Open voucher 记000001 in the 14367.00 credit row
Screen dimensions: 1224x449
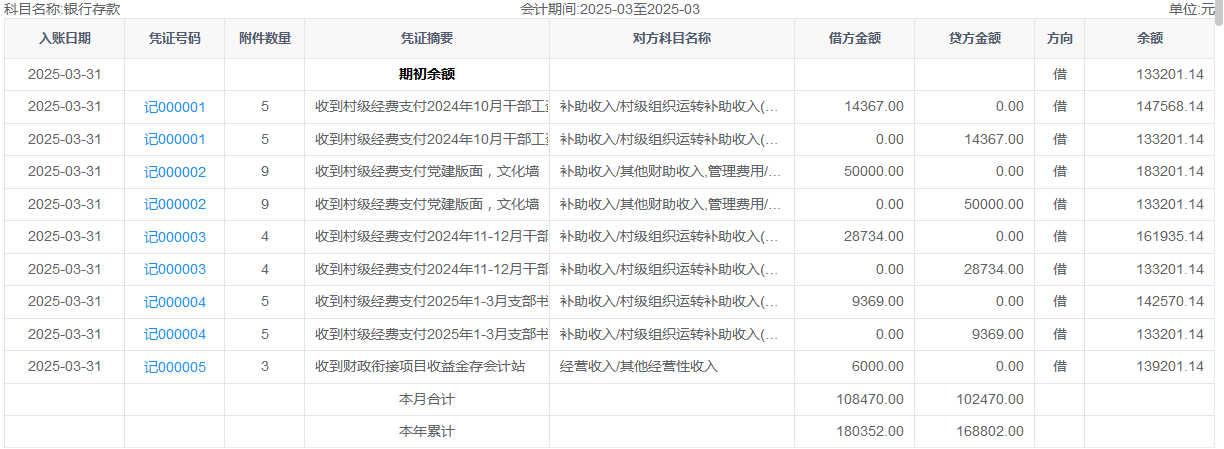click(x=174, y=140)
